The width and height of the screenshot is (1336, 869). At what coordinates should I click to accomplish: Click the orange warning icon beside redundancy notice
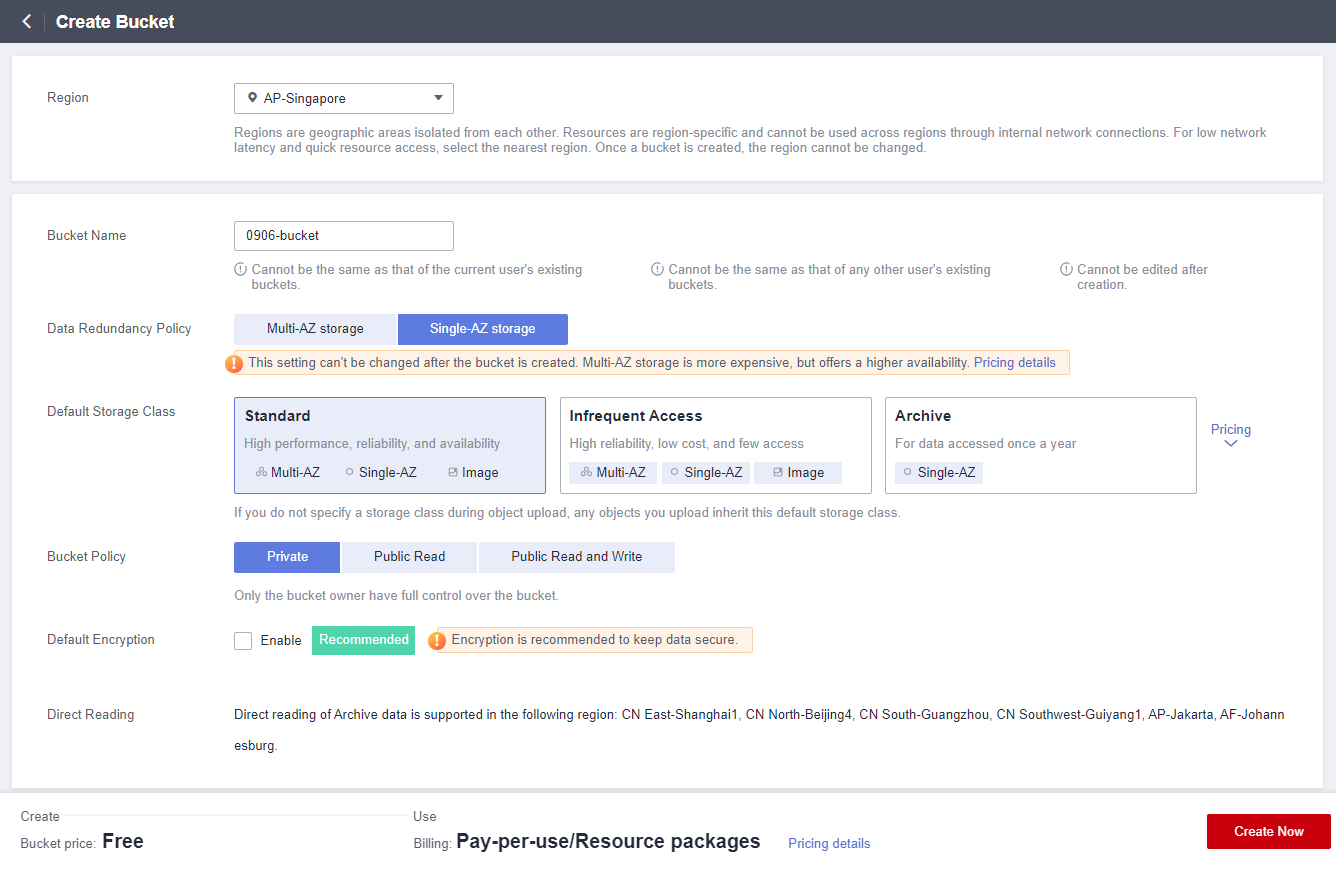pos(234,363)
